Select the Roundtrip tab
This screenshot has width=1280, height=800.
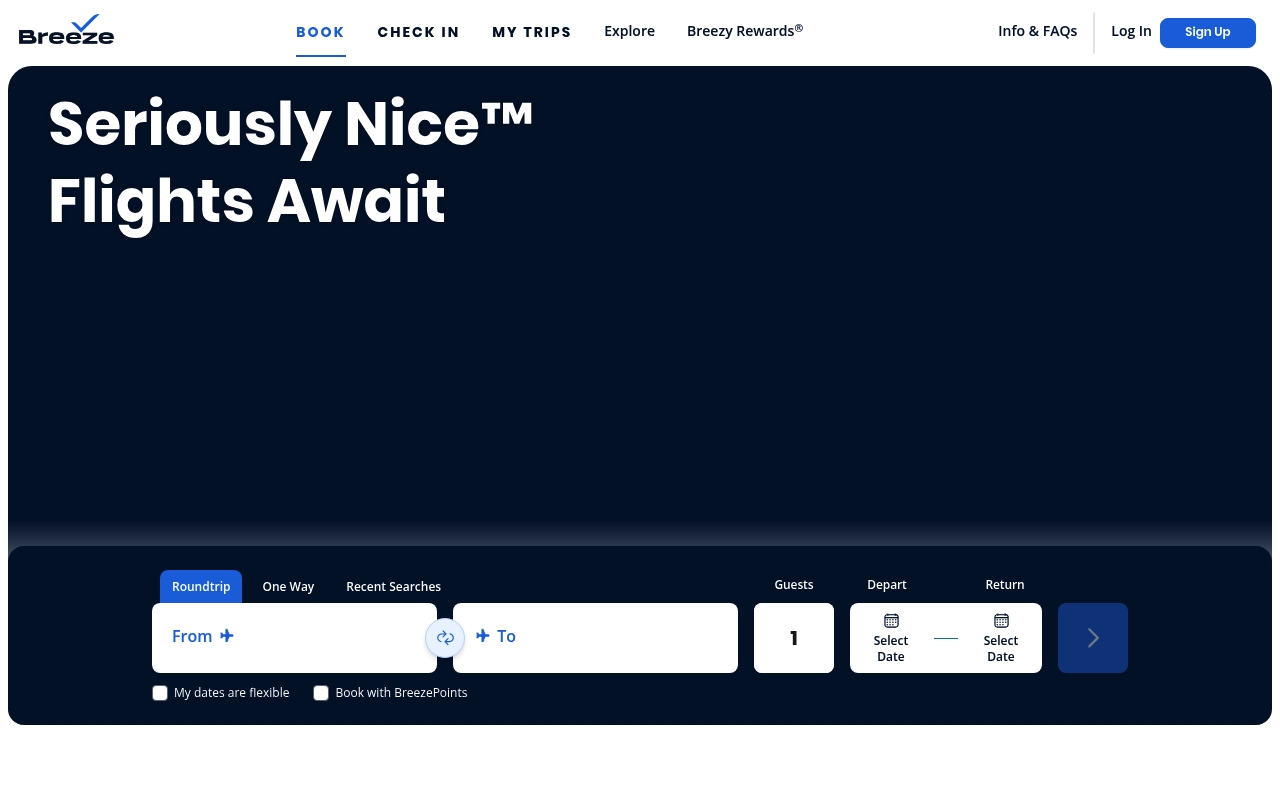point(201,587)
